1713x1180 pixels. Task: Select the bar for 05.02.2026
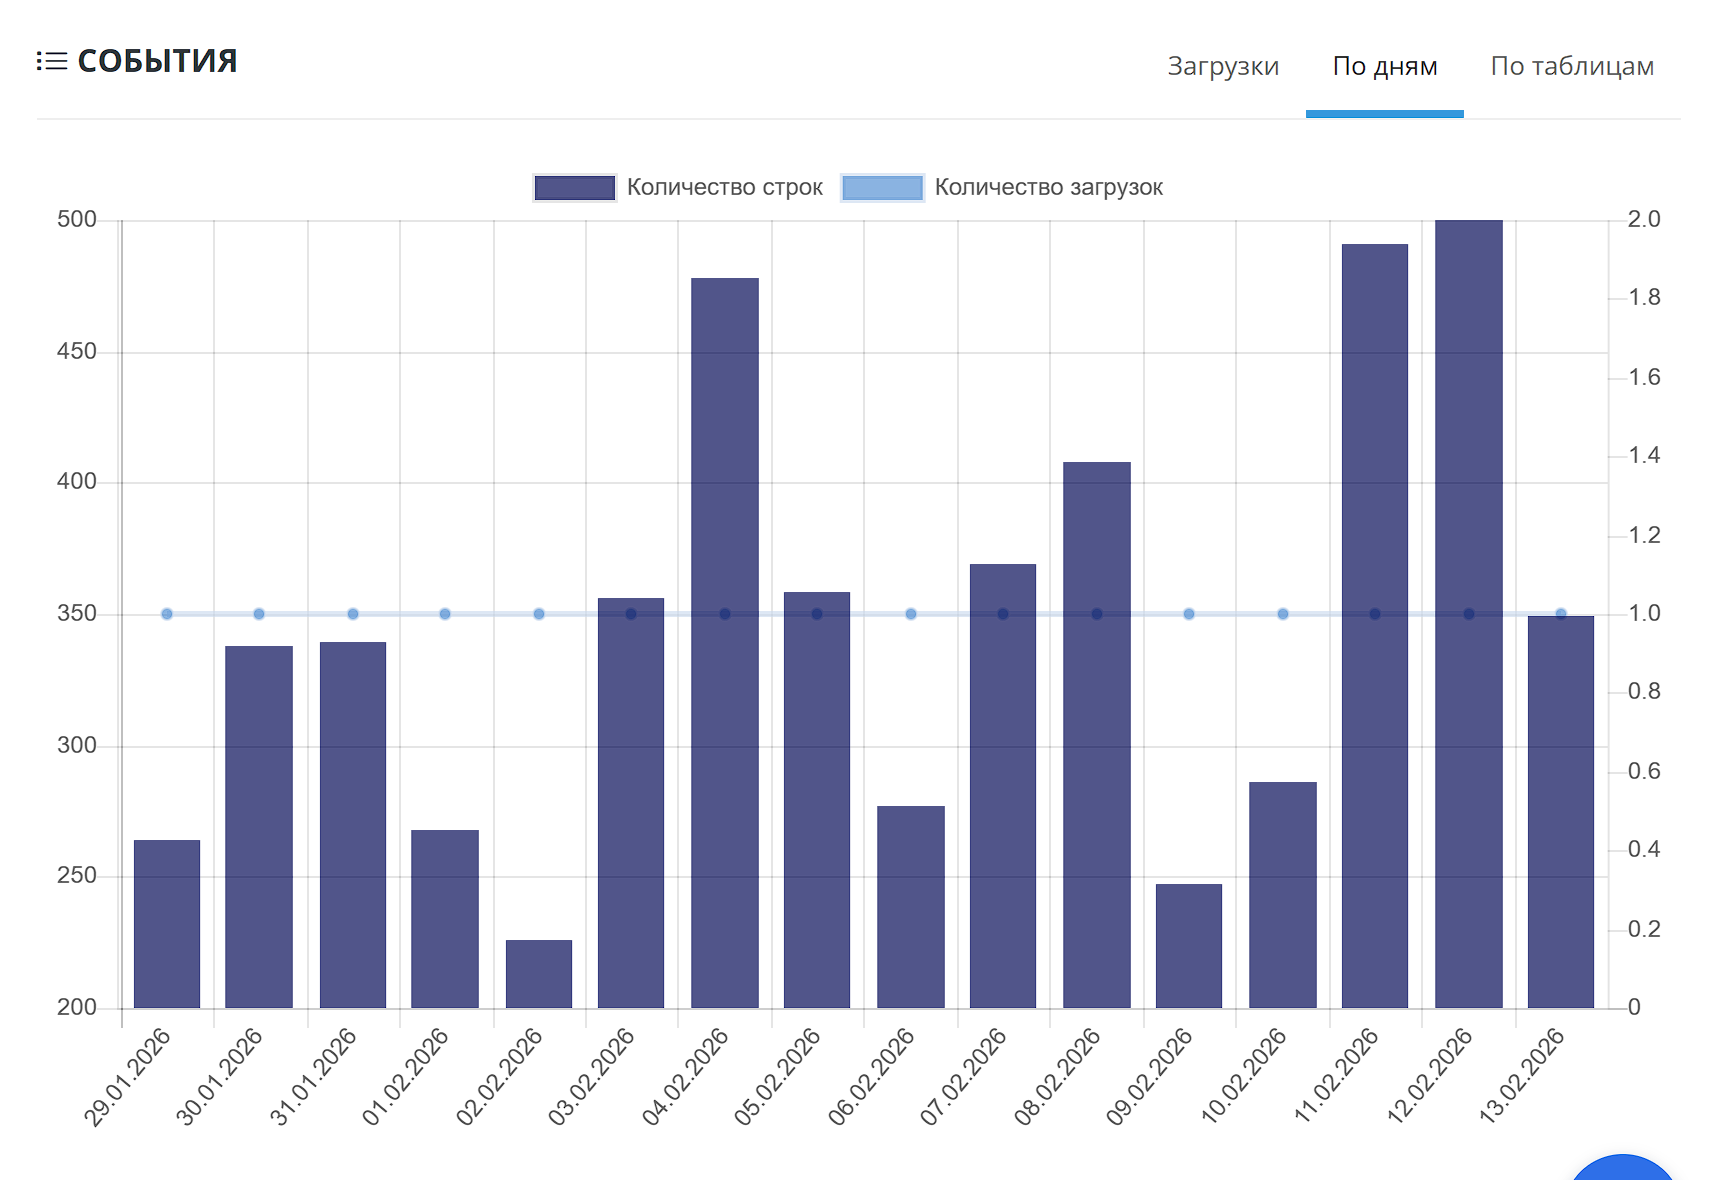(817, 800)
